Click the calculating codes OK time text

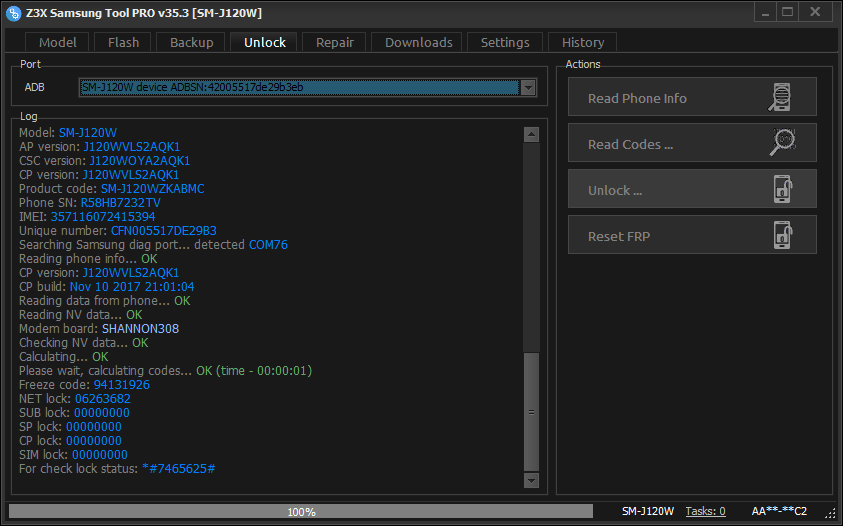(254, 371)
